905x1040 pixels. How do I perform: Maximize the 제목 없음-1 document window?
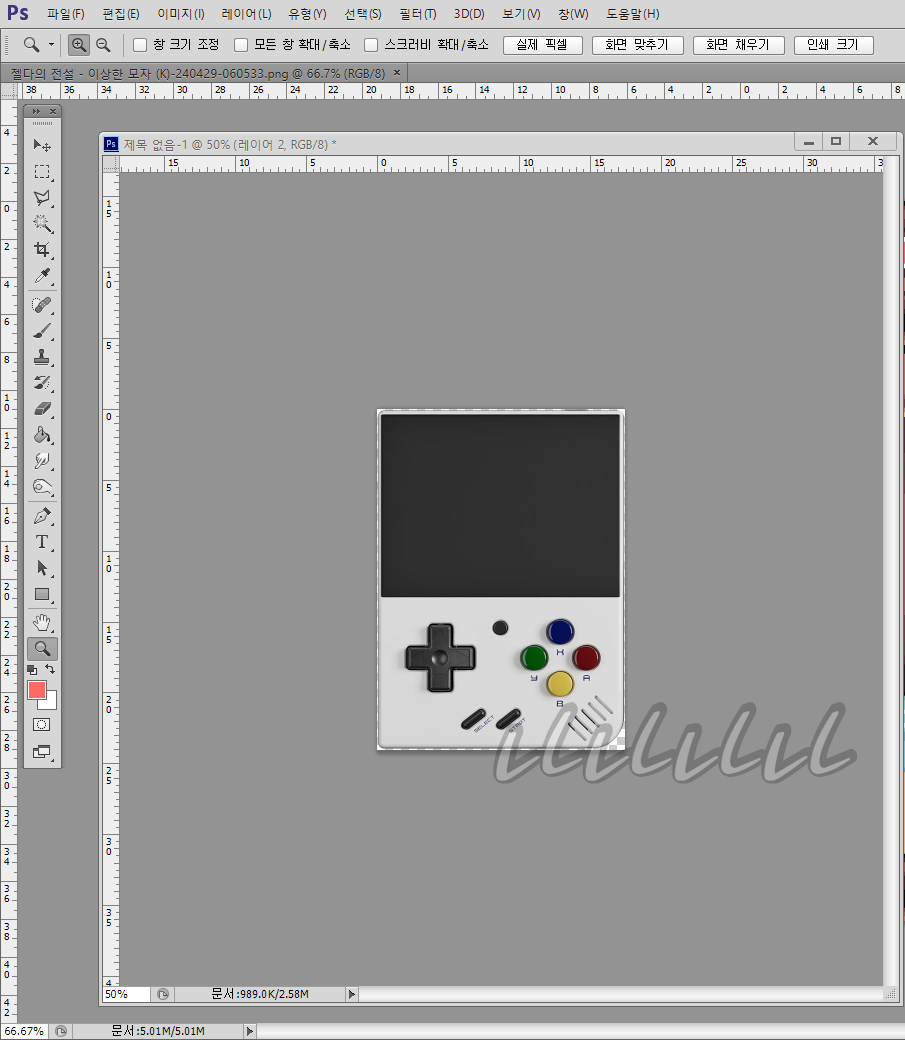click(836, 141)
